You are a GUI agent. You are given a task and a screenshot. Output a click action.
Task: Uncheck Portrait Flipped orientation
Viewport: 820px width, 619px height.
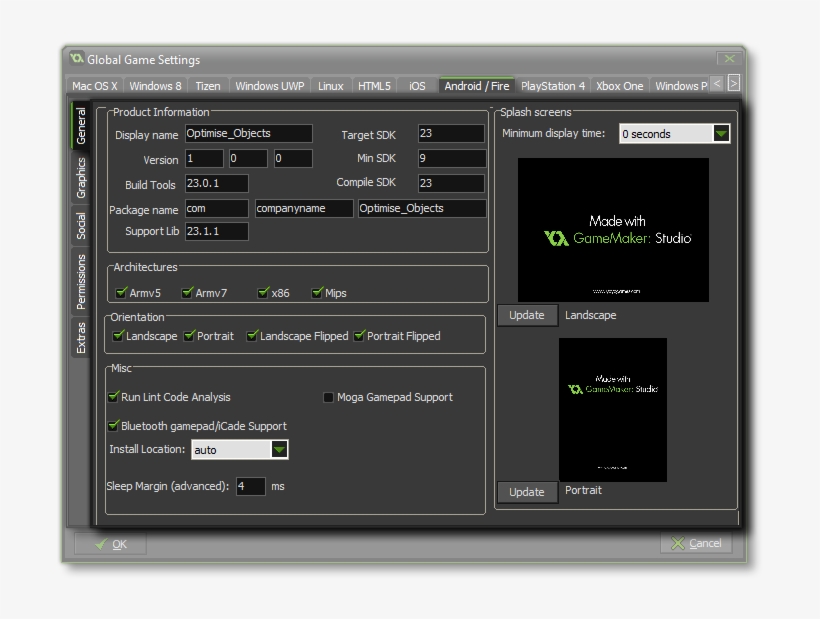pos(359,336)
